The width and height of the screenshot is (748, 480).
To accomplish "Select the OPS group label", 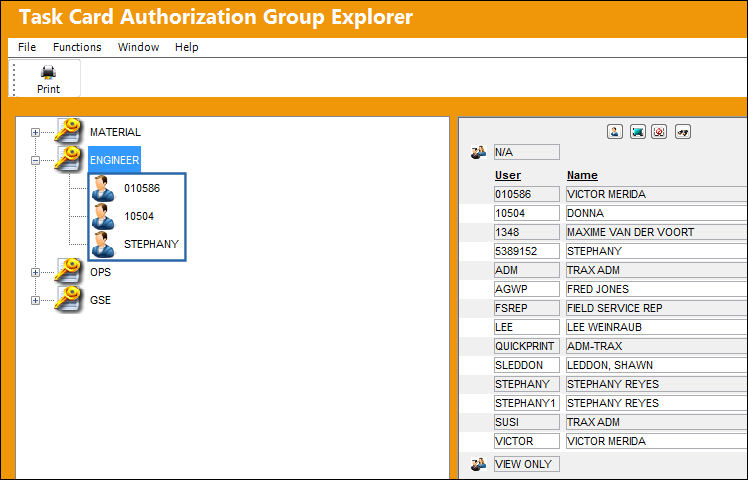I will click(100, 272).
